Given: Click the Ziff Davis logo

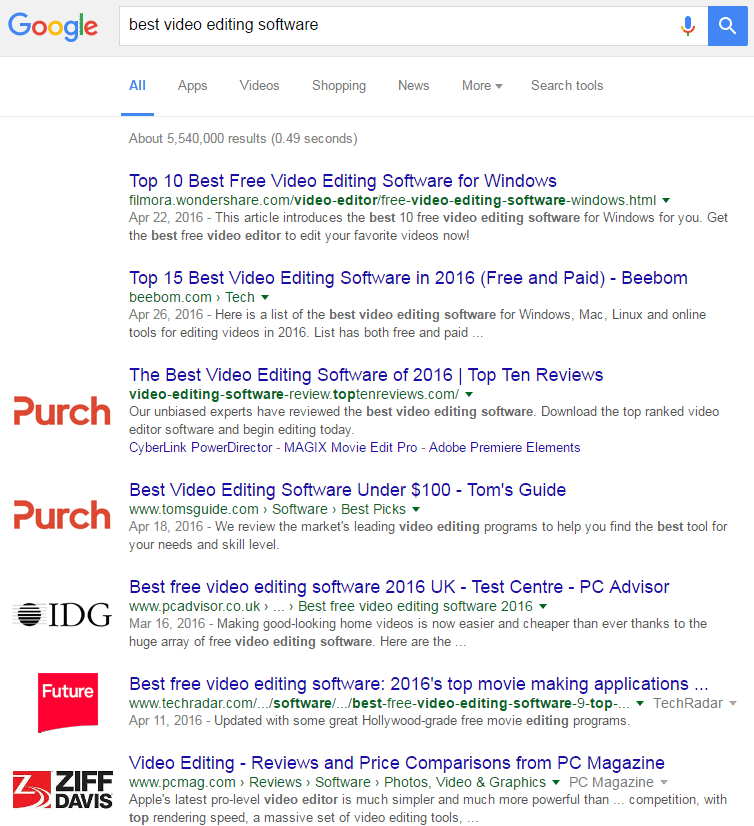Looking at the screenshot, I should 63,790.
